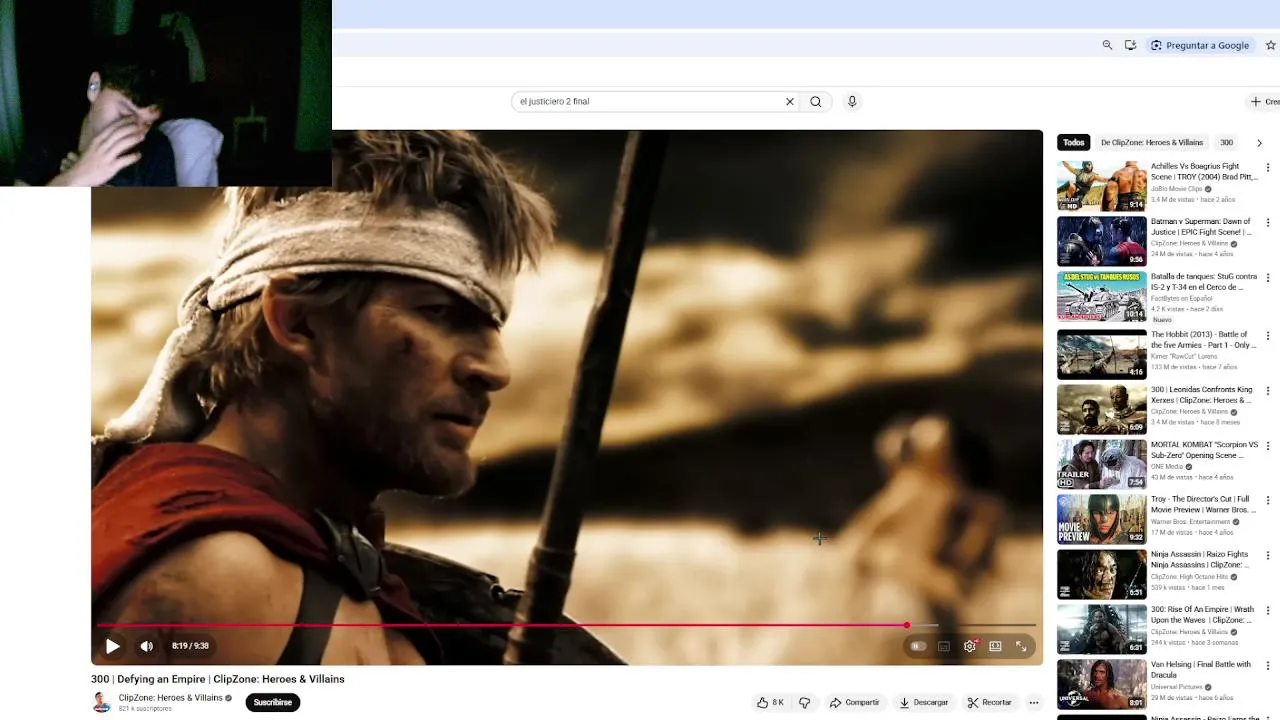Select the De ClipZone: Heroes & Villains chip

coord(1152,143)
